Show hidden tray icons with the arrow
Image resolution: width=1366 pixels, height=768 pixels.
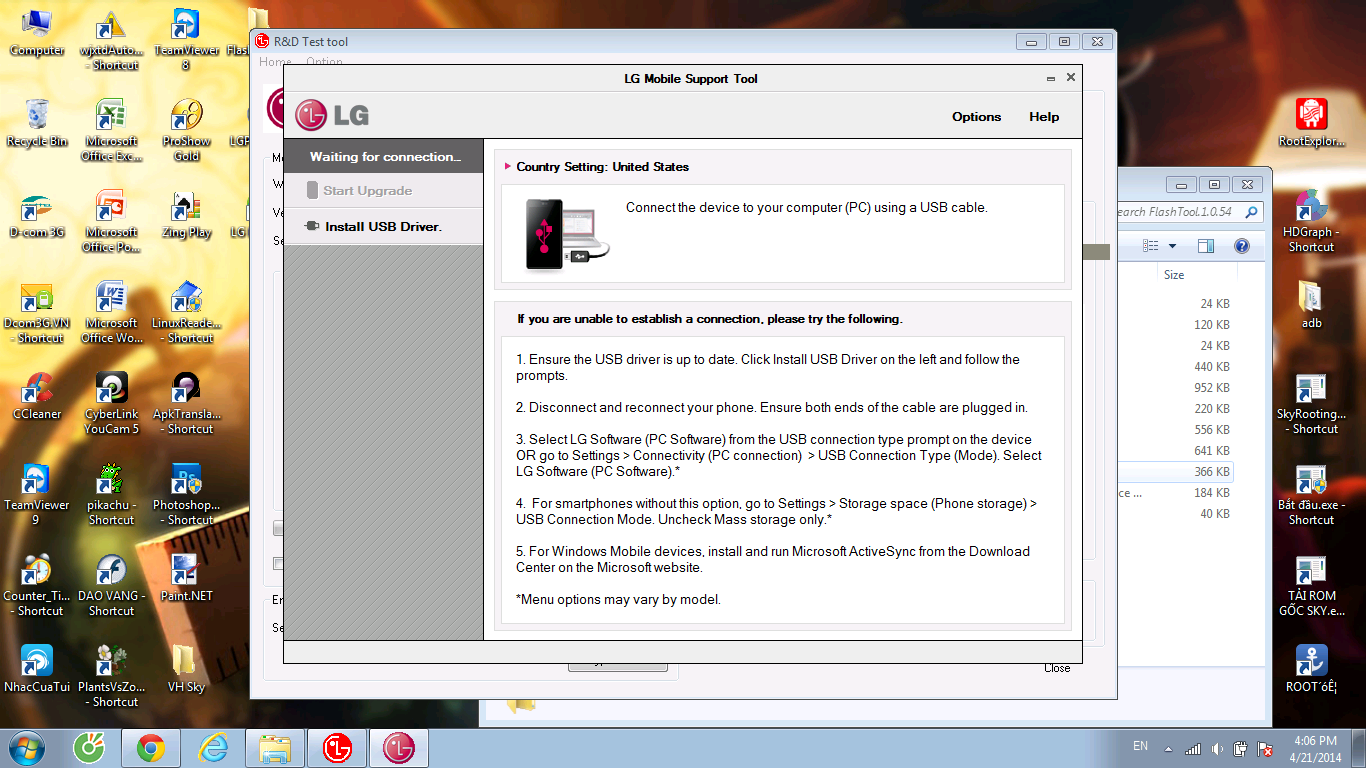point(1167,748)
